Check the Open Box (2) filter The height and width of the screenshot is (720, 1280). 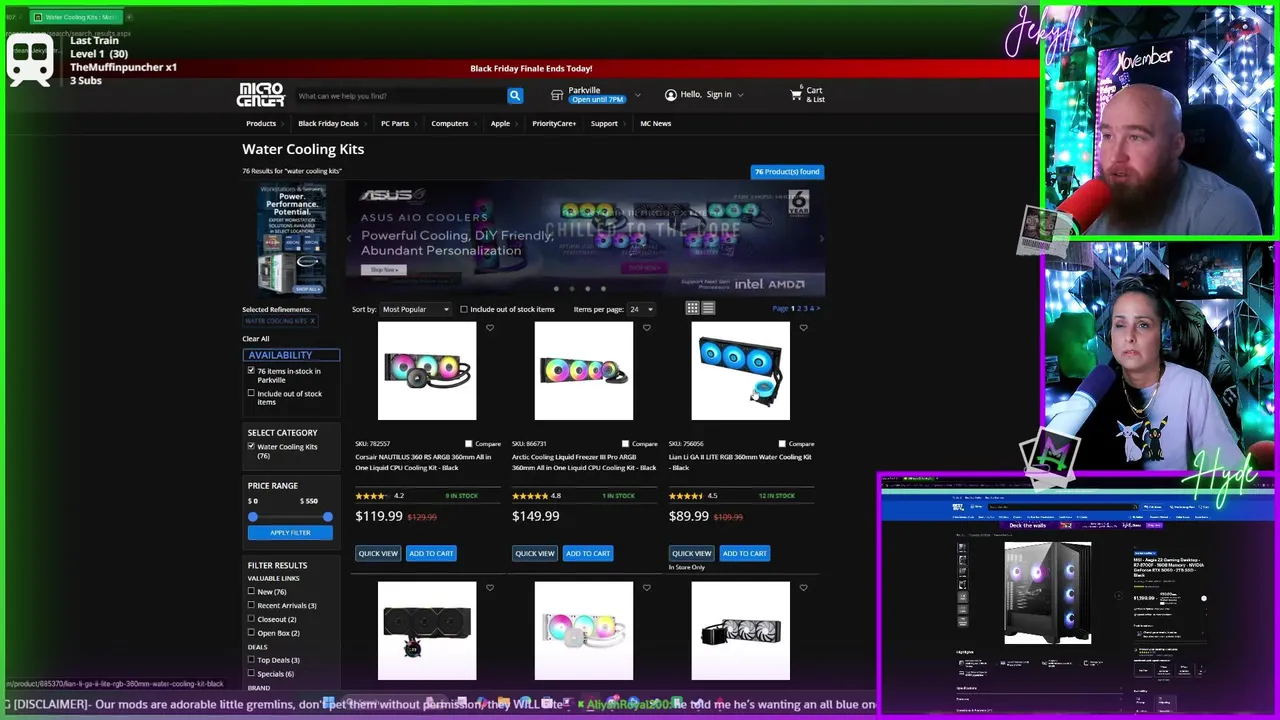(x=251, y=633)
